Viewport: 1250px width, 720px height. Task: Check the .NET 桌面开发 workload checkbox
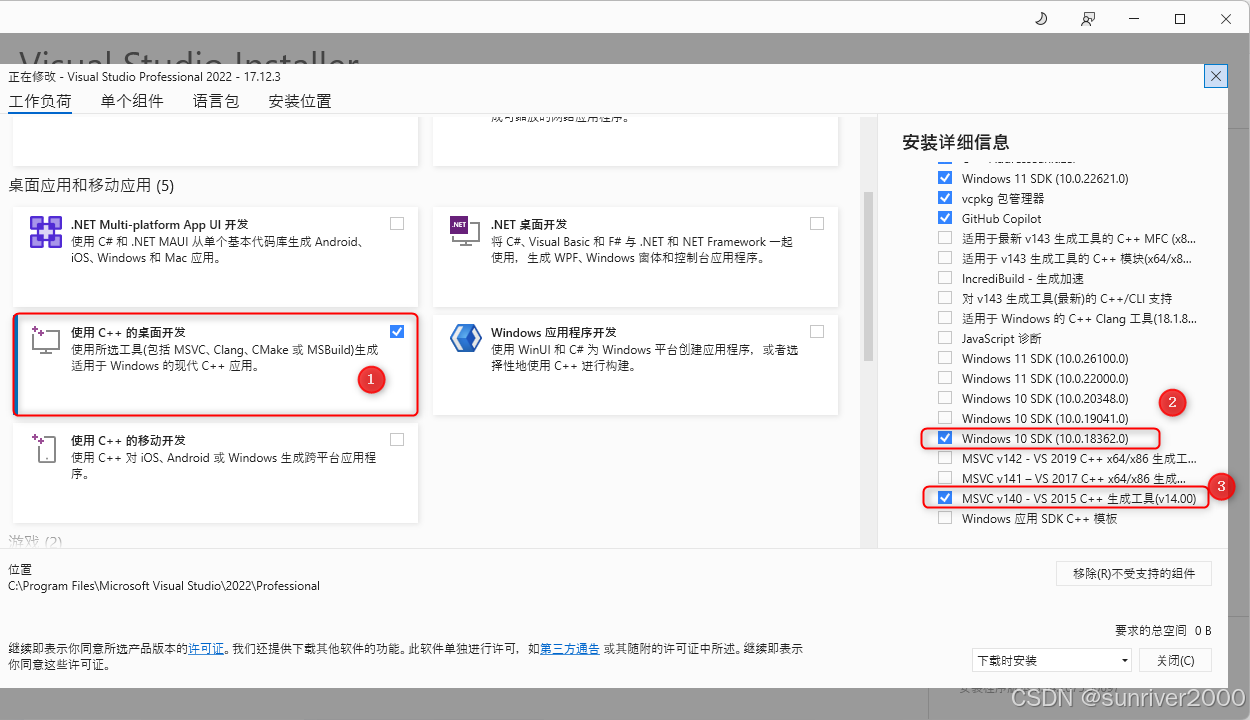click(x=817, y=224)
